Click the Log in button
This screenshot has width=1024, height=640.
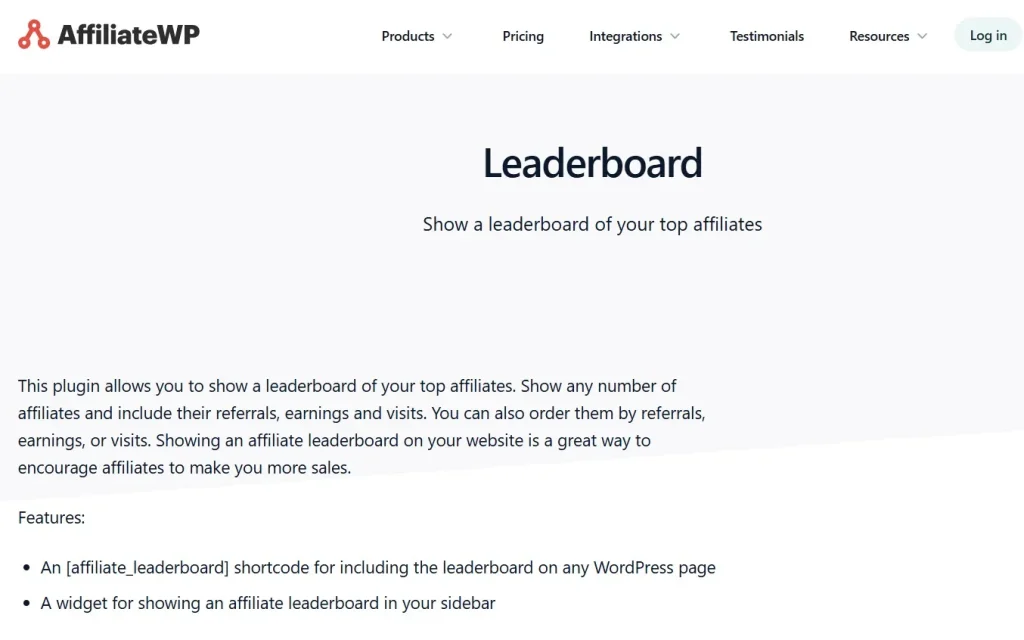[987, 34]
